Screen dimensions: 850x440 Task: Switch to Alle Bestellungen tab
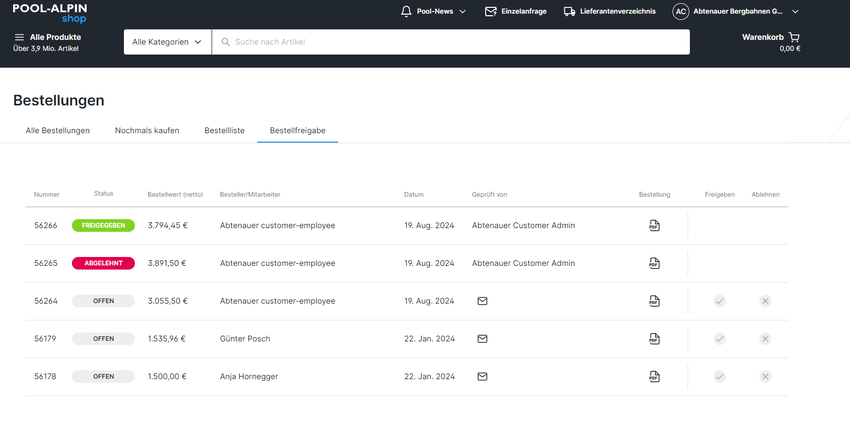click(x=58, y=131)
